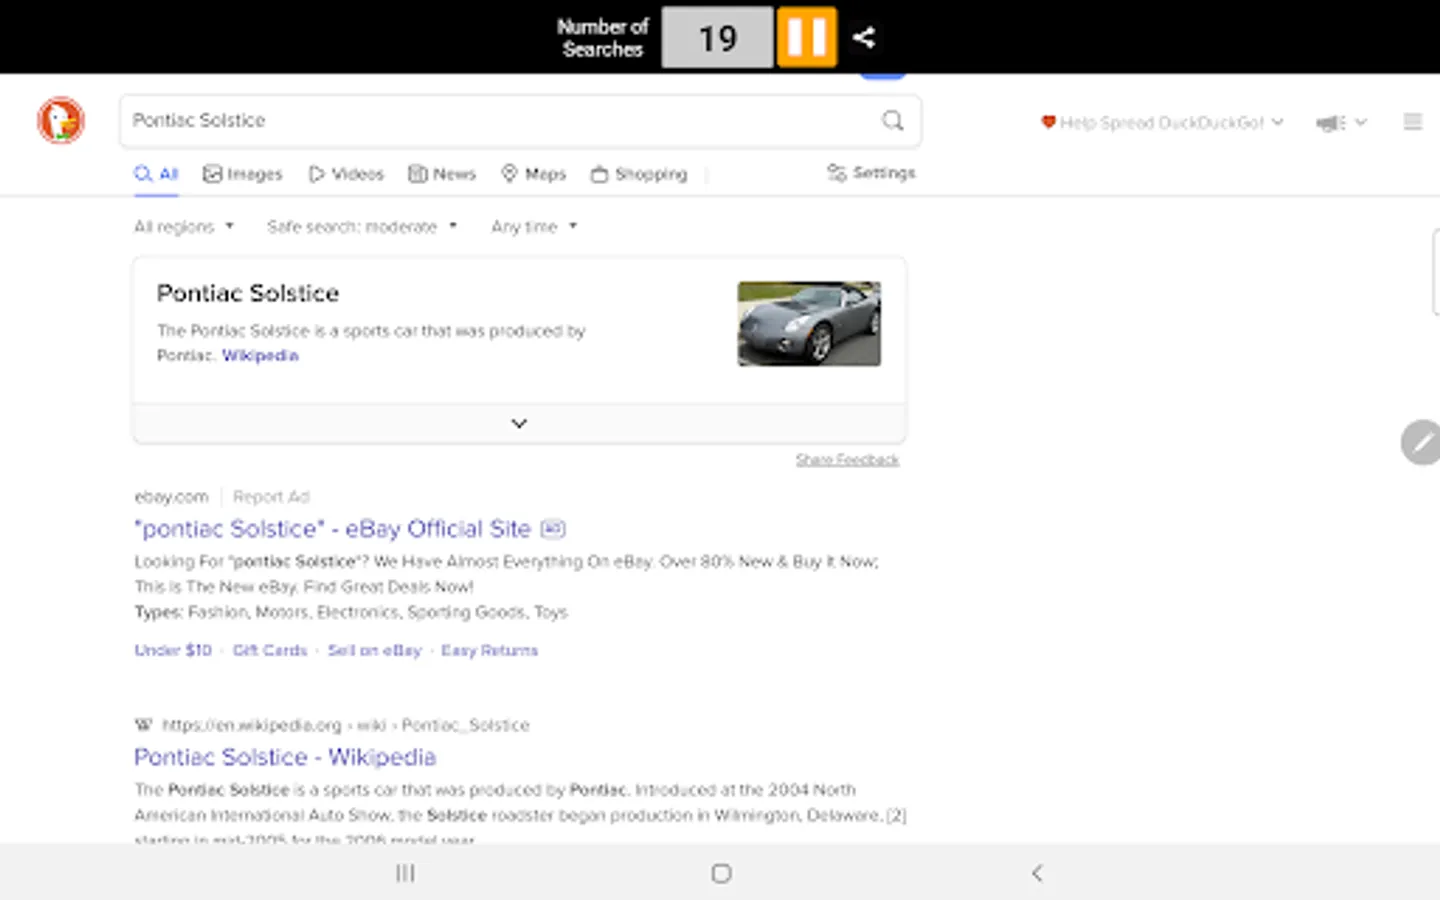
Task: Open the Sell on eBay sublink
Action: (375, 650)
